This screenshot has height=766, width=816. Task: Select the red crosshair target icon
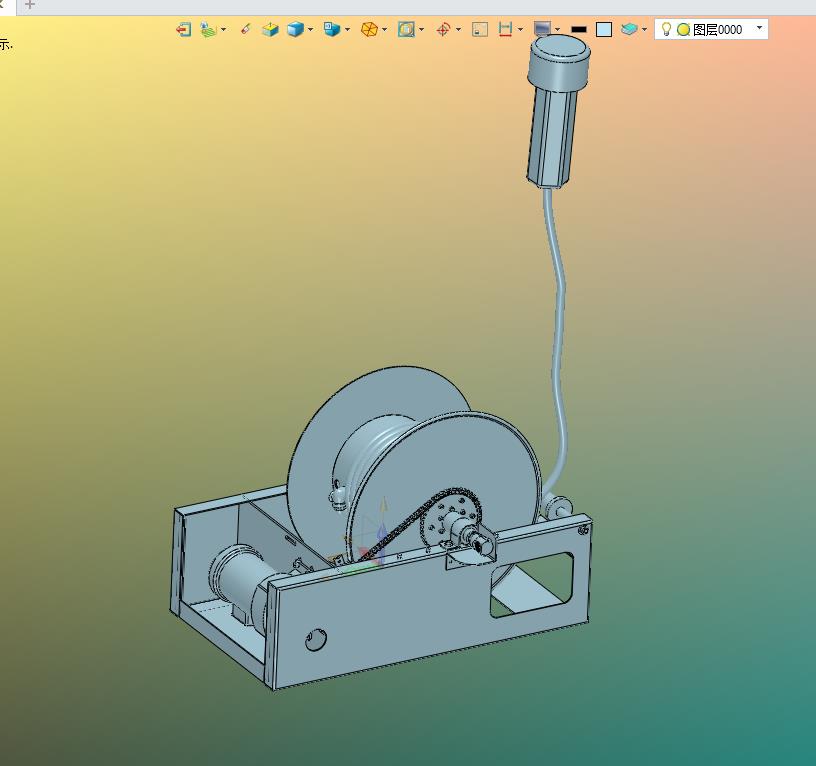point(443,29)
